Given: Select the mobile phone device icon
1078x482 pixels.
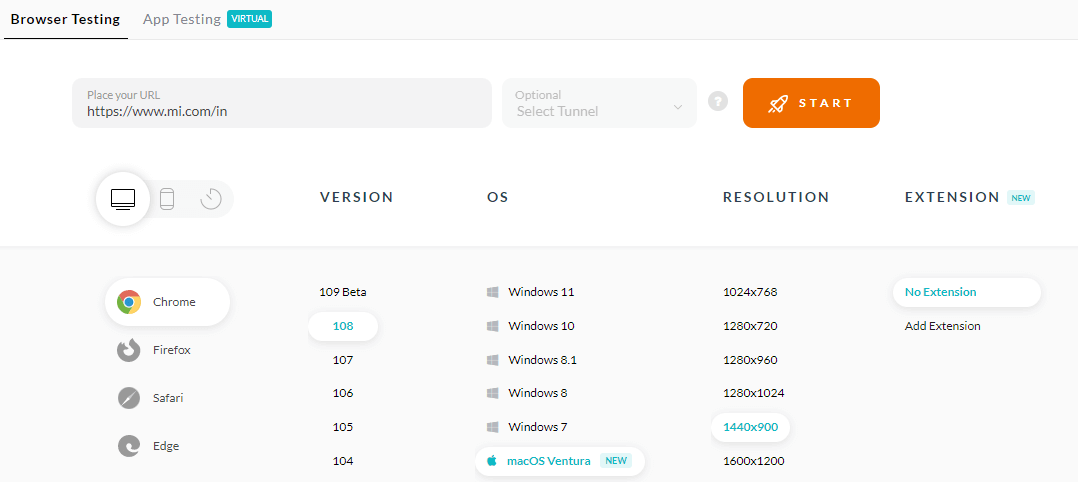Looking at the screenshot, I should (x=166, y=199).
